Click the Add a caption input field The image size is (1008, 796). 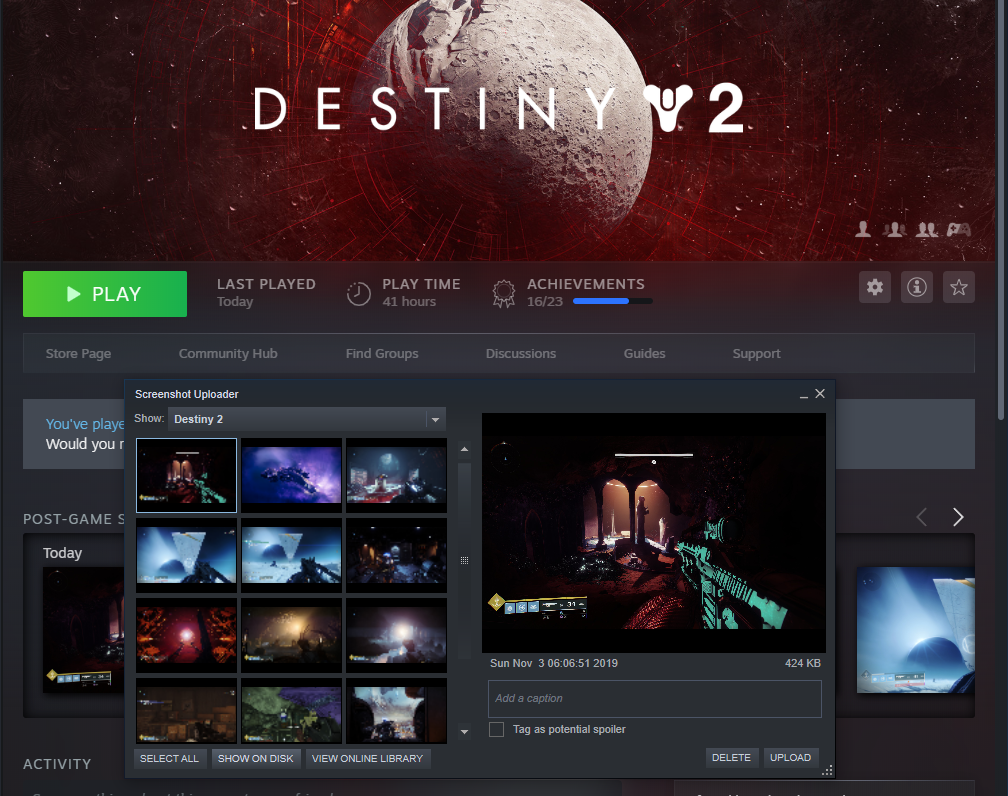[x=654, y=699]
